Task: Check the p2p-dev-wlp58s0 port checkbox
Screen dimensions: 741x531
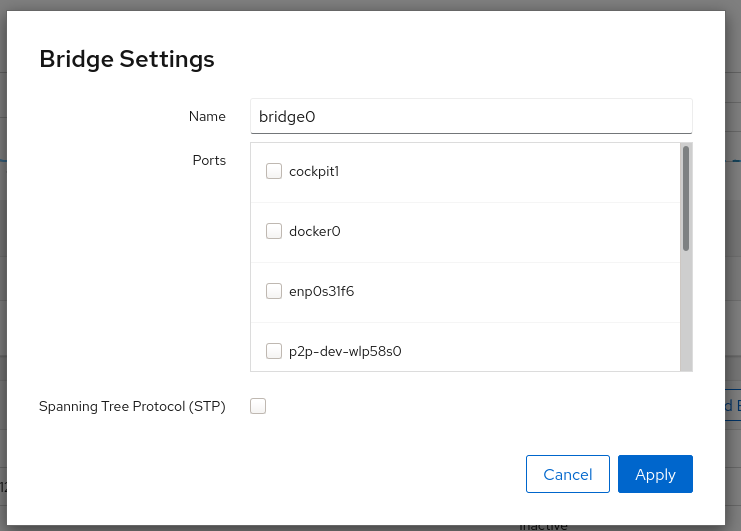Action: [274, 351]
